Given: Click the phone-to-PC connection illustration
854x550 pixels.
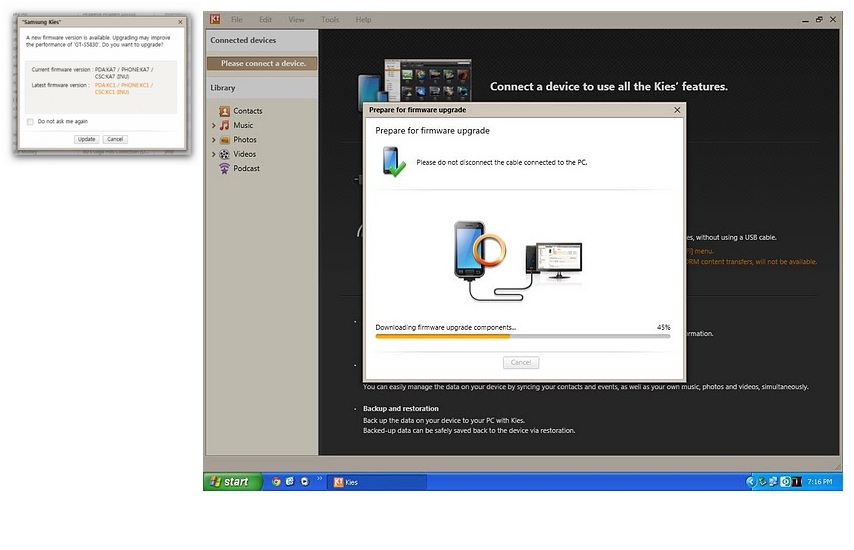Looking at the screenshot, I should pos(517,261).
